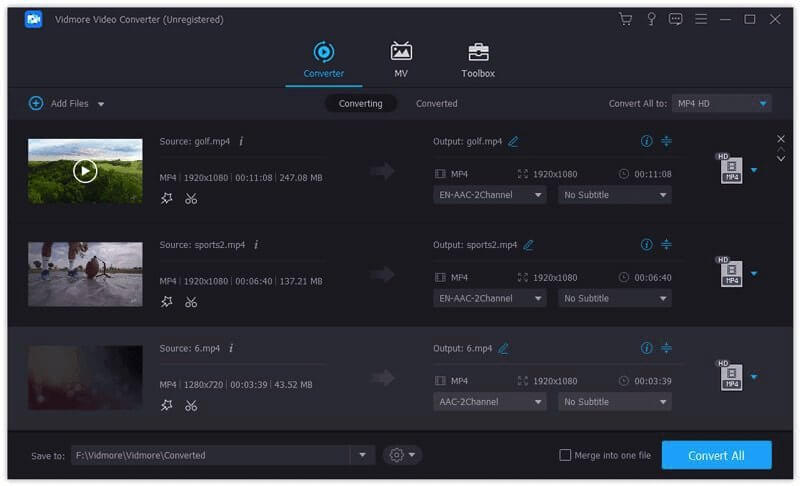Click the compress/split icon in the 6.mp4 output row
Screen dimensions: 800x486
[667, 348]
